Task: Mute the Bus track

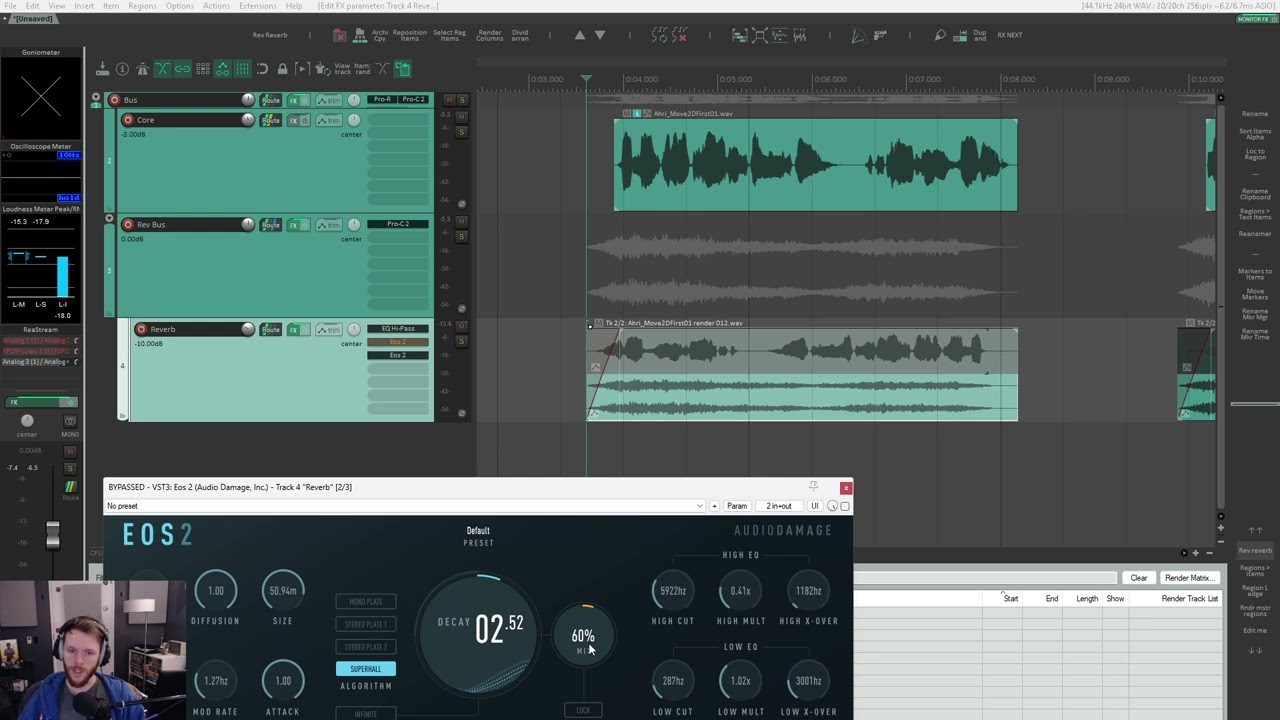Action: 449,100
